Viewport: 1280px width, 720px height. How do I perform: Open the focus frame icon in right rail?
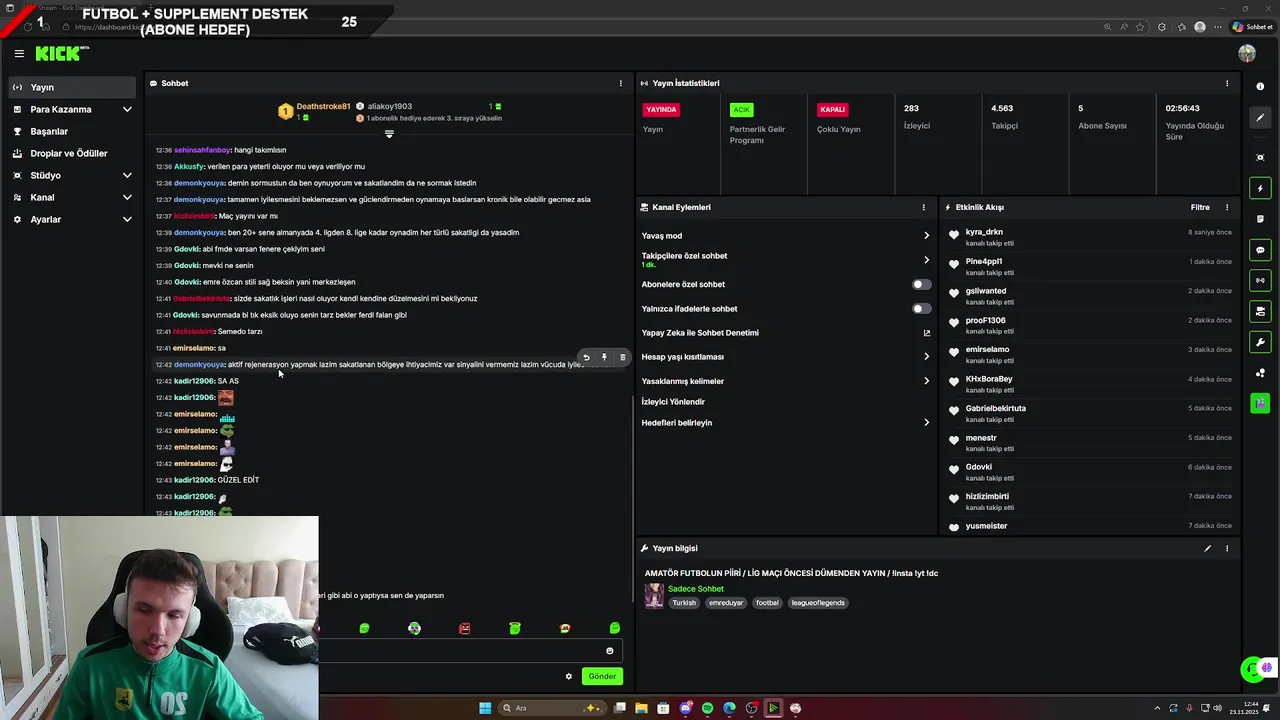(x=1260, y=157)
